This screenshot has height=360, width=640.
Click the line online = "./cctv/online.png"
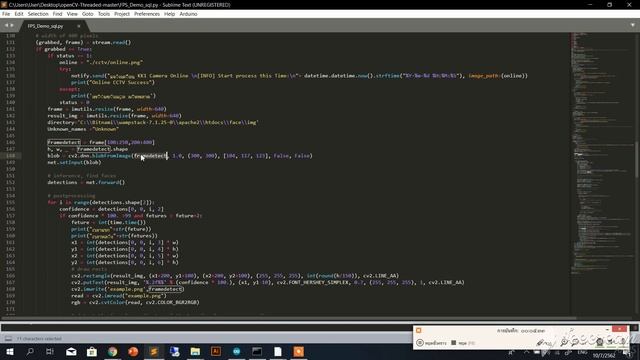[x=101, y=62]
